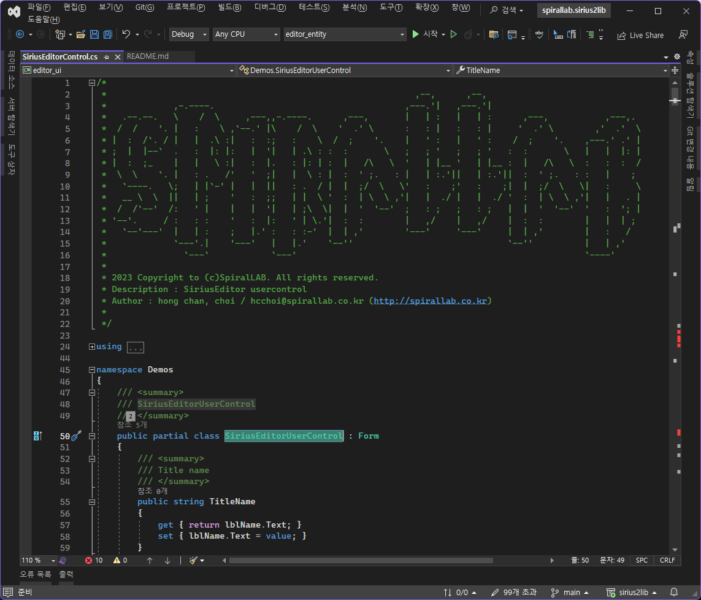Switch to the README.md tab
701x600 pixels.
click(148, 56)
